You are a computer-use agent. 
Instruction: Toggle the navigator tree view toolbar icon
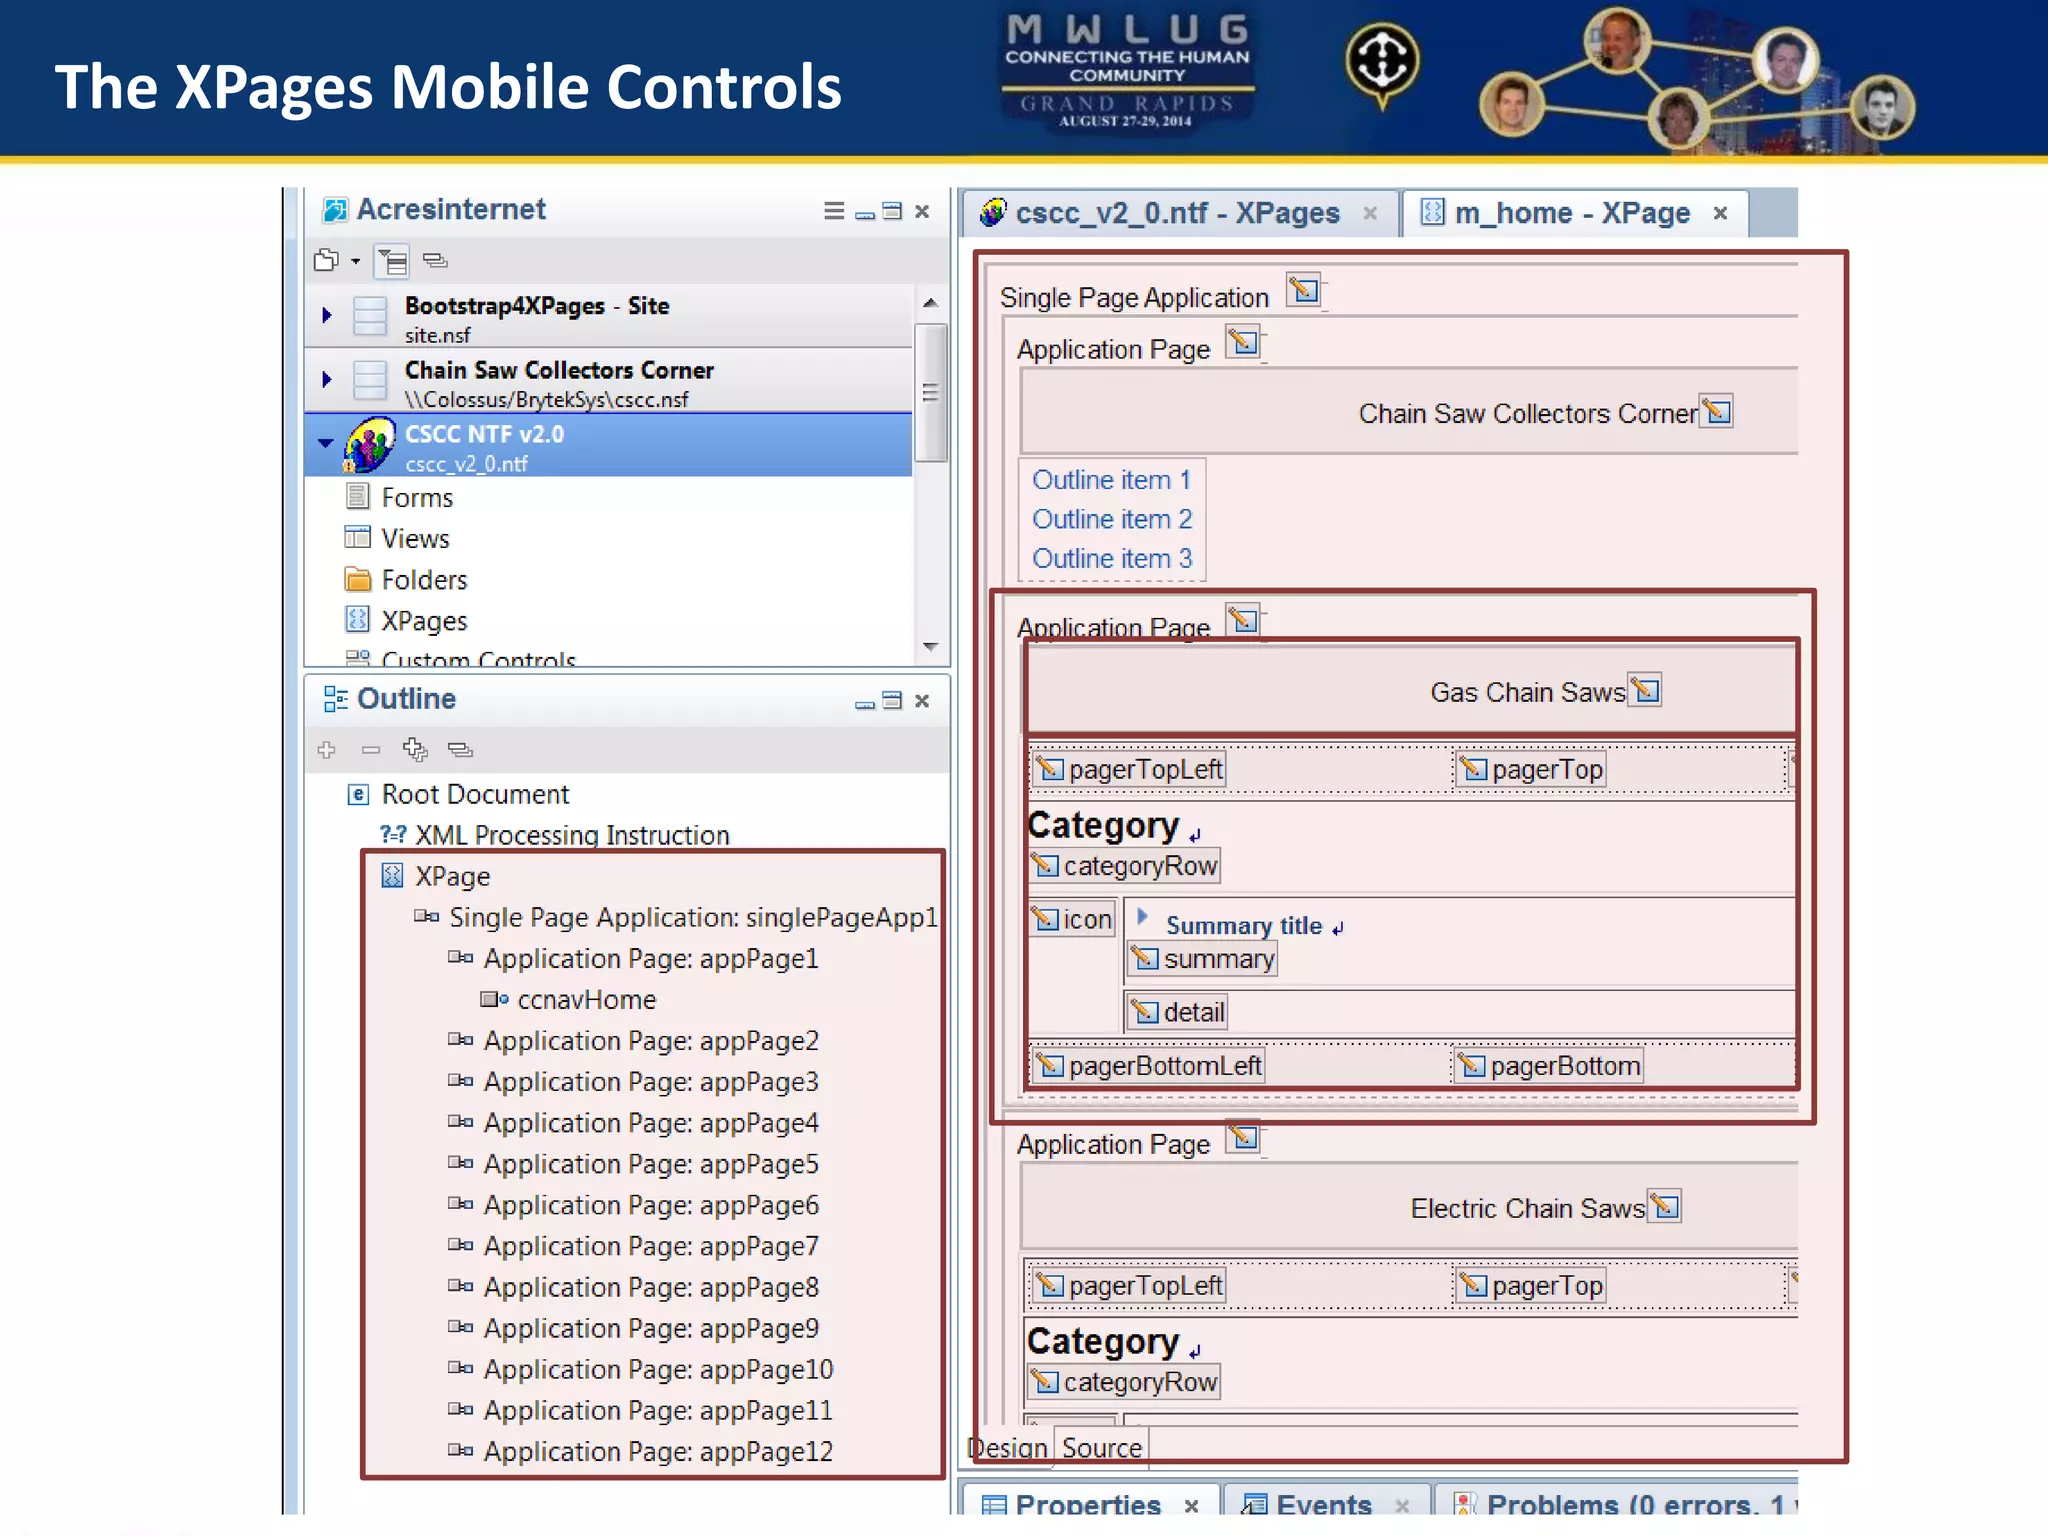392,262
